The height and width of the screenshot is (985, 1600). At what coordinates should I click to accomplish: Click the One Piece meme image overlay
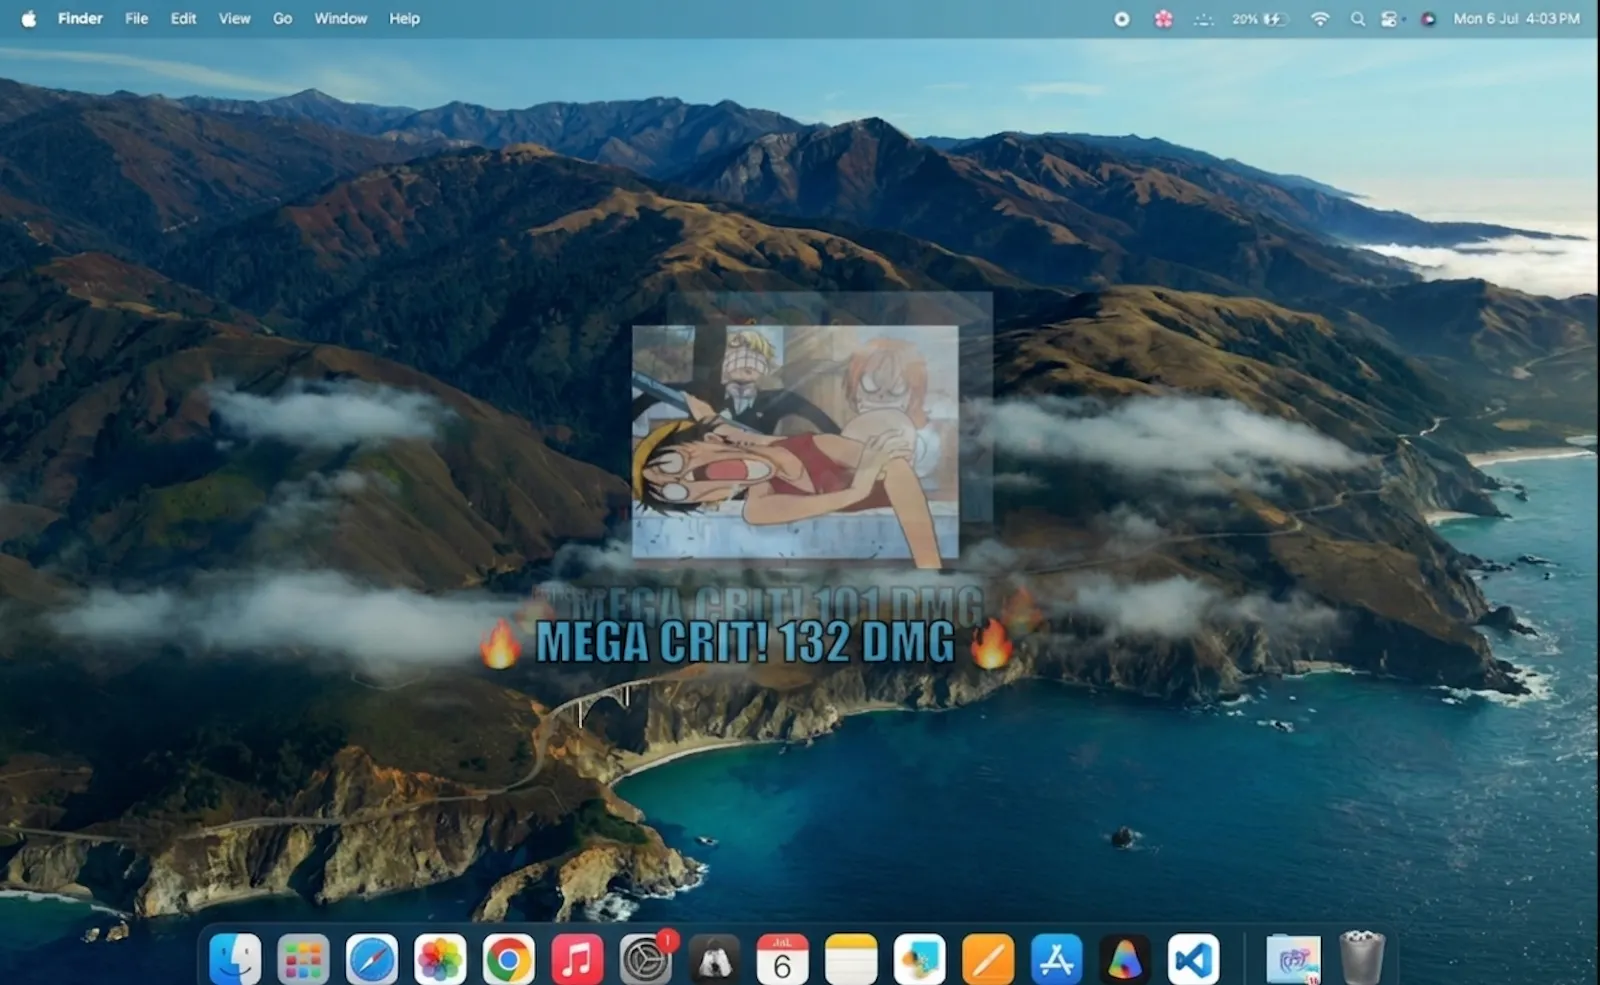(795, 441)
